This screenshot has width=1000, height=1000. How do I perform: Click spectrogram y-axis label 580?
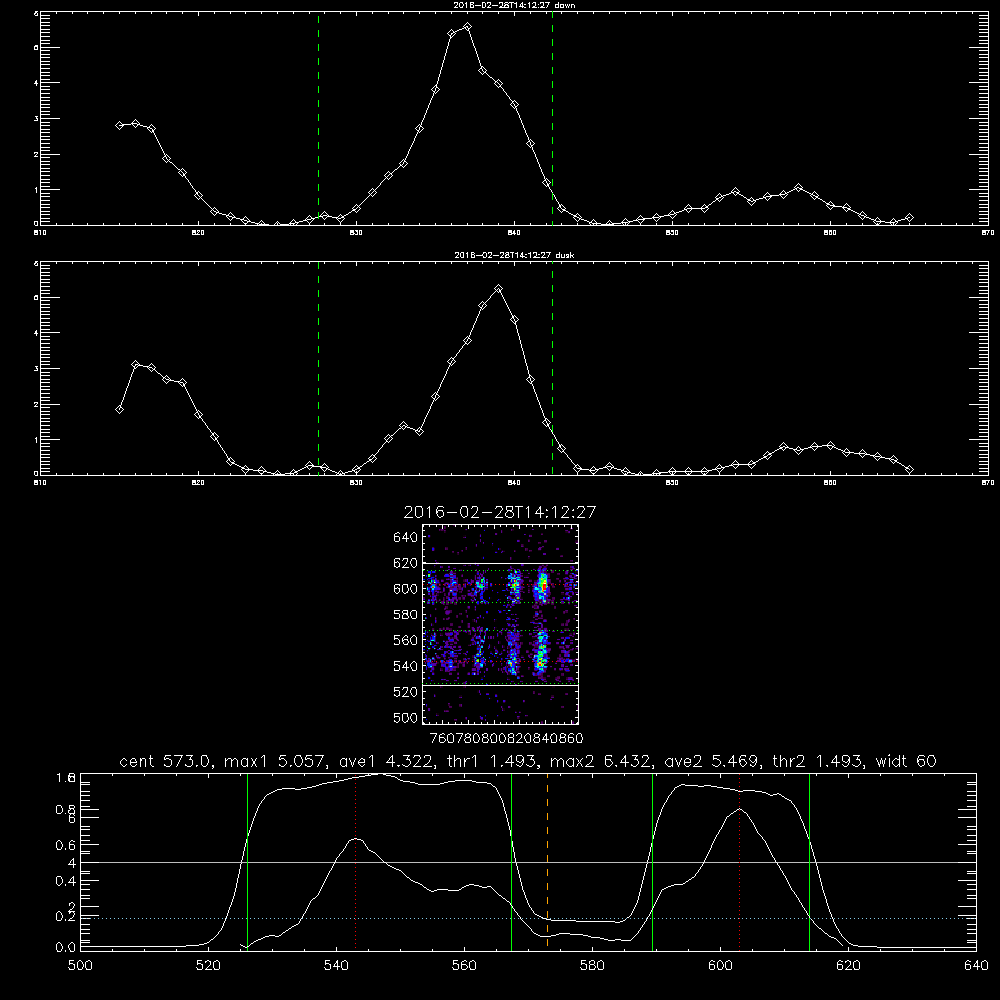pyautogui.click(x=406, y=615)
